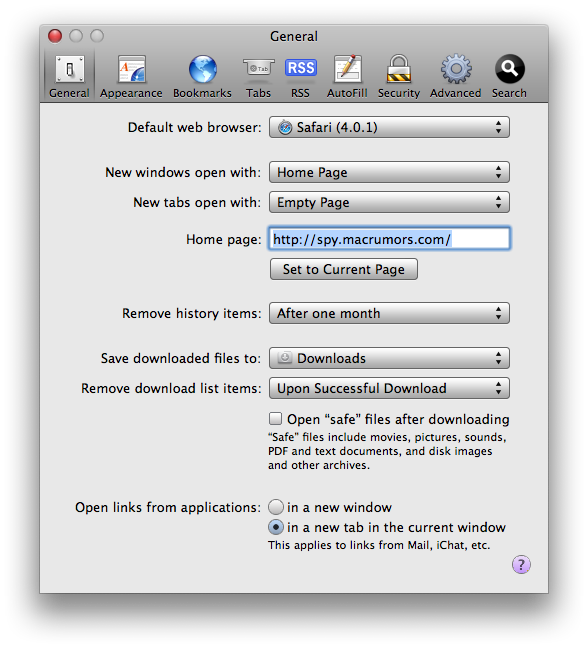Open the New tabs open with dropdown
This screenshot has height=648, width=588.
pos(389,202)
